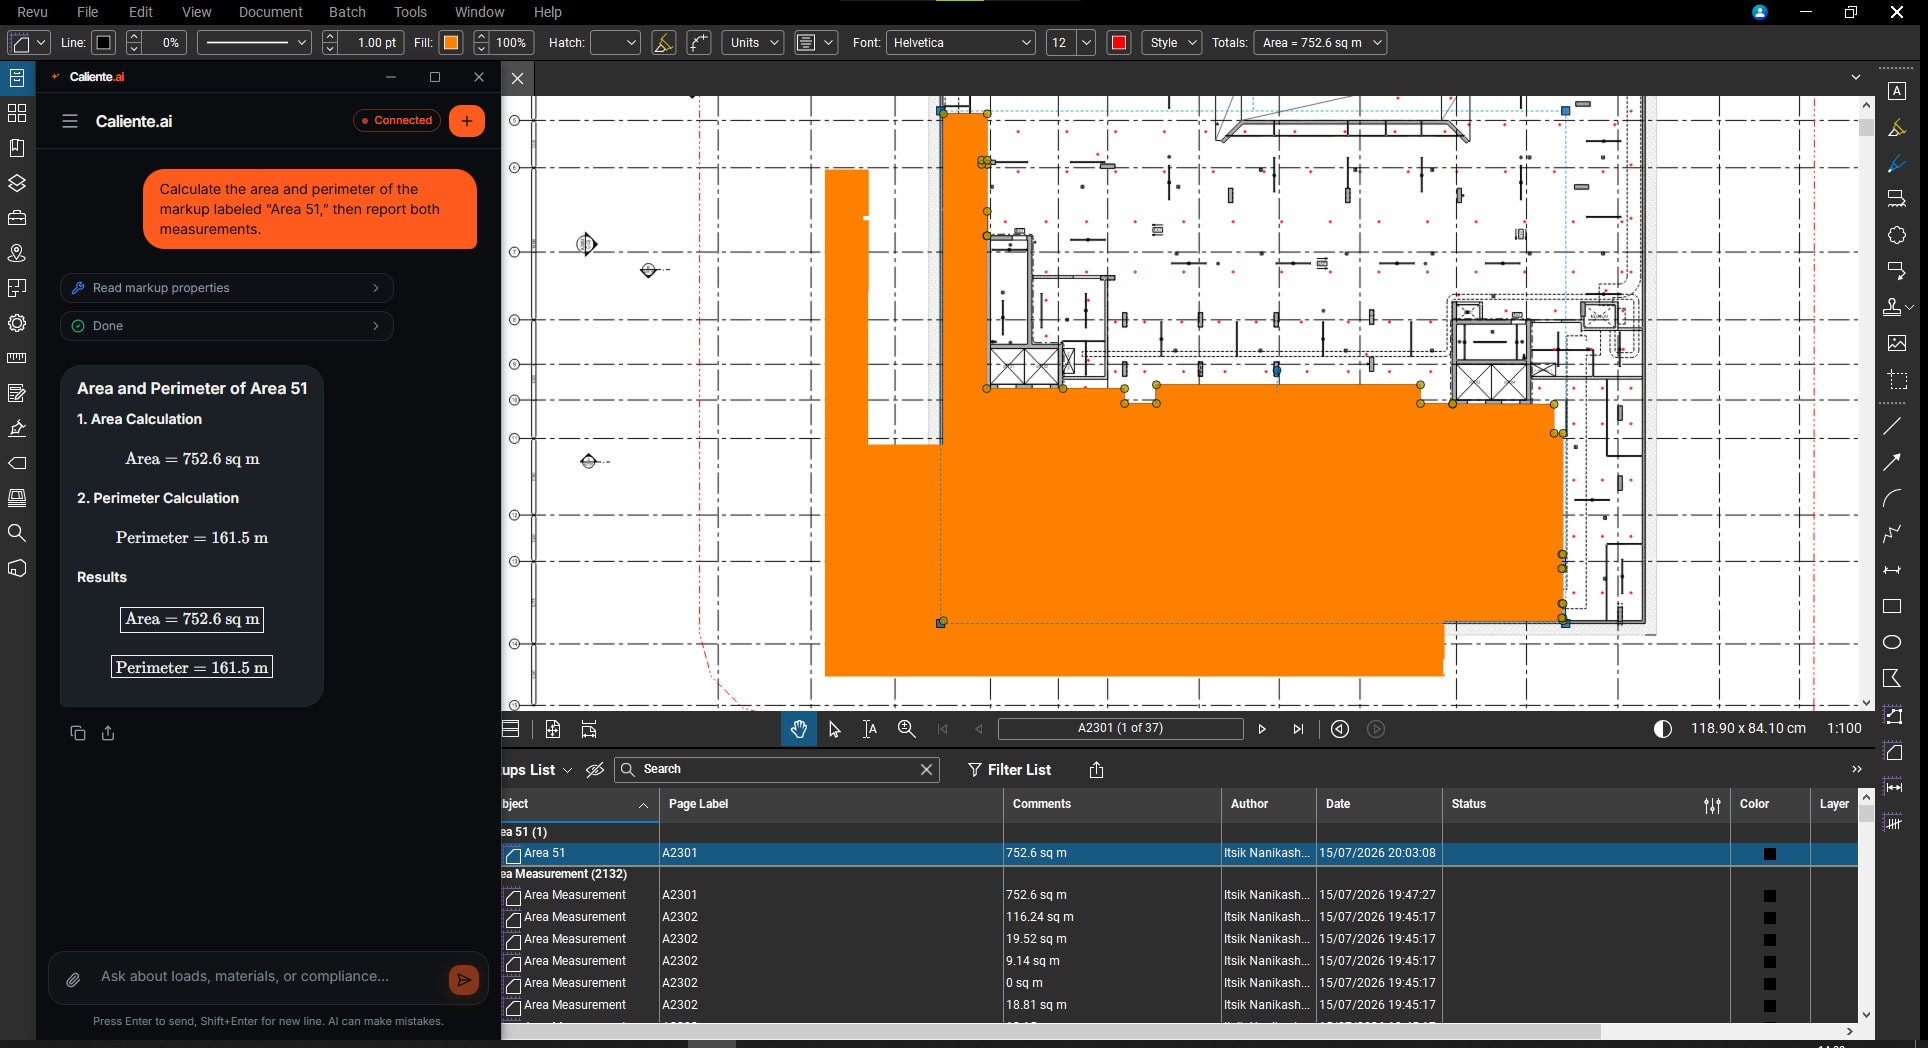Image resolution: width=1928 pixels, height=1048 pixels.
Task: Open the Spaces location pin panel icon
Action: (x=17, y=253)
